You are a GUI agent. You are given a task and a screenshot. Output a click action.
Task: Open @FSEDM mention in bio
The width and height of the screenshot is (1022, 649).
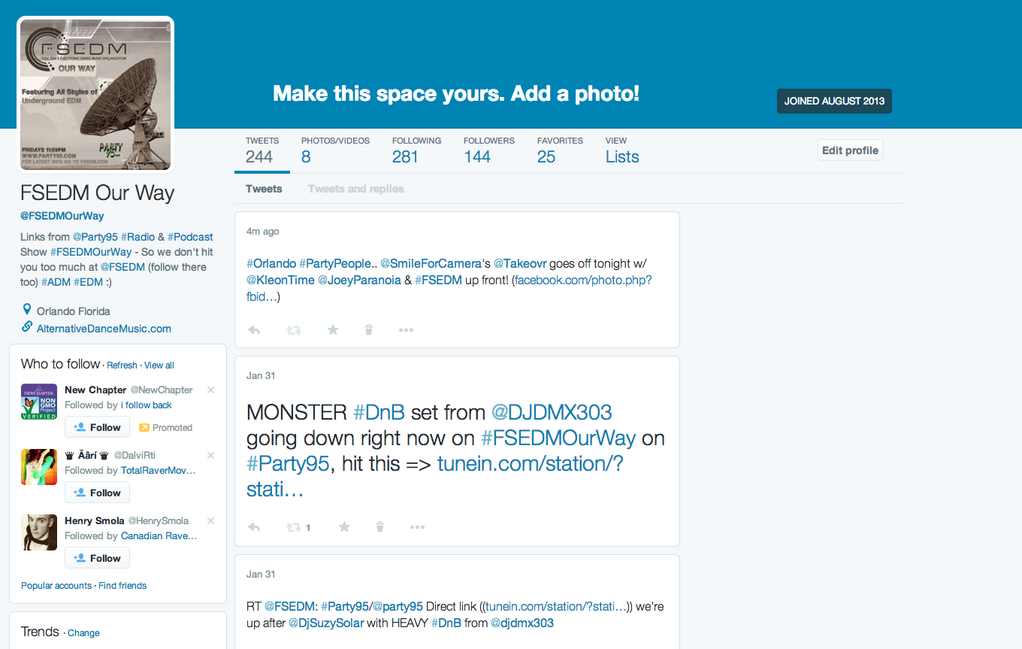123,267
